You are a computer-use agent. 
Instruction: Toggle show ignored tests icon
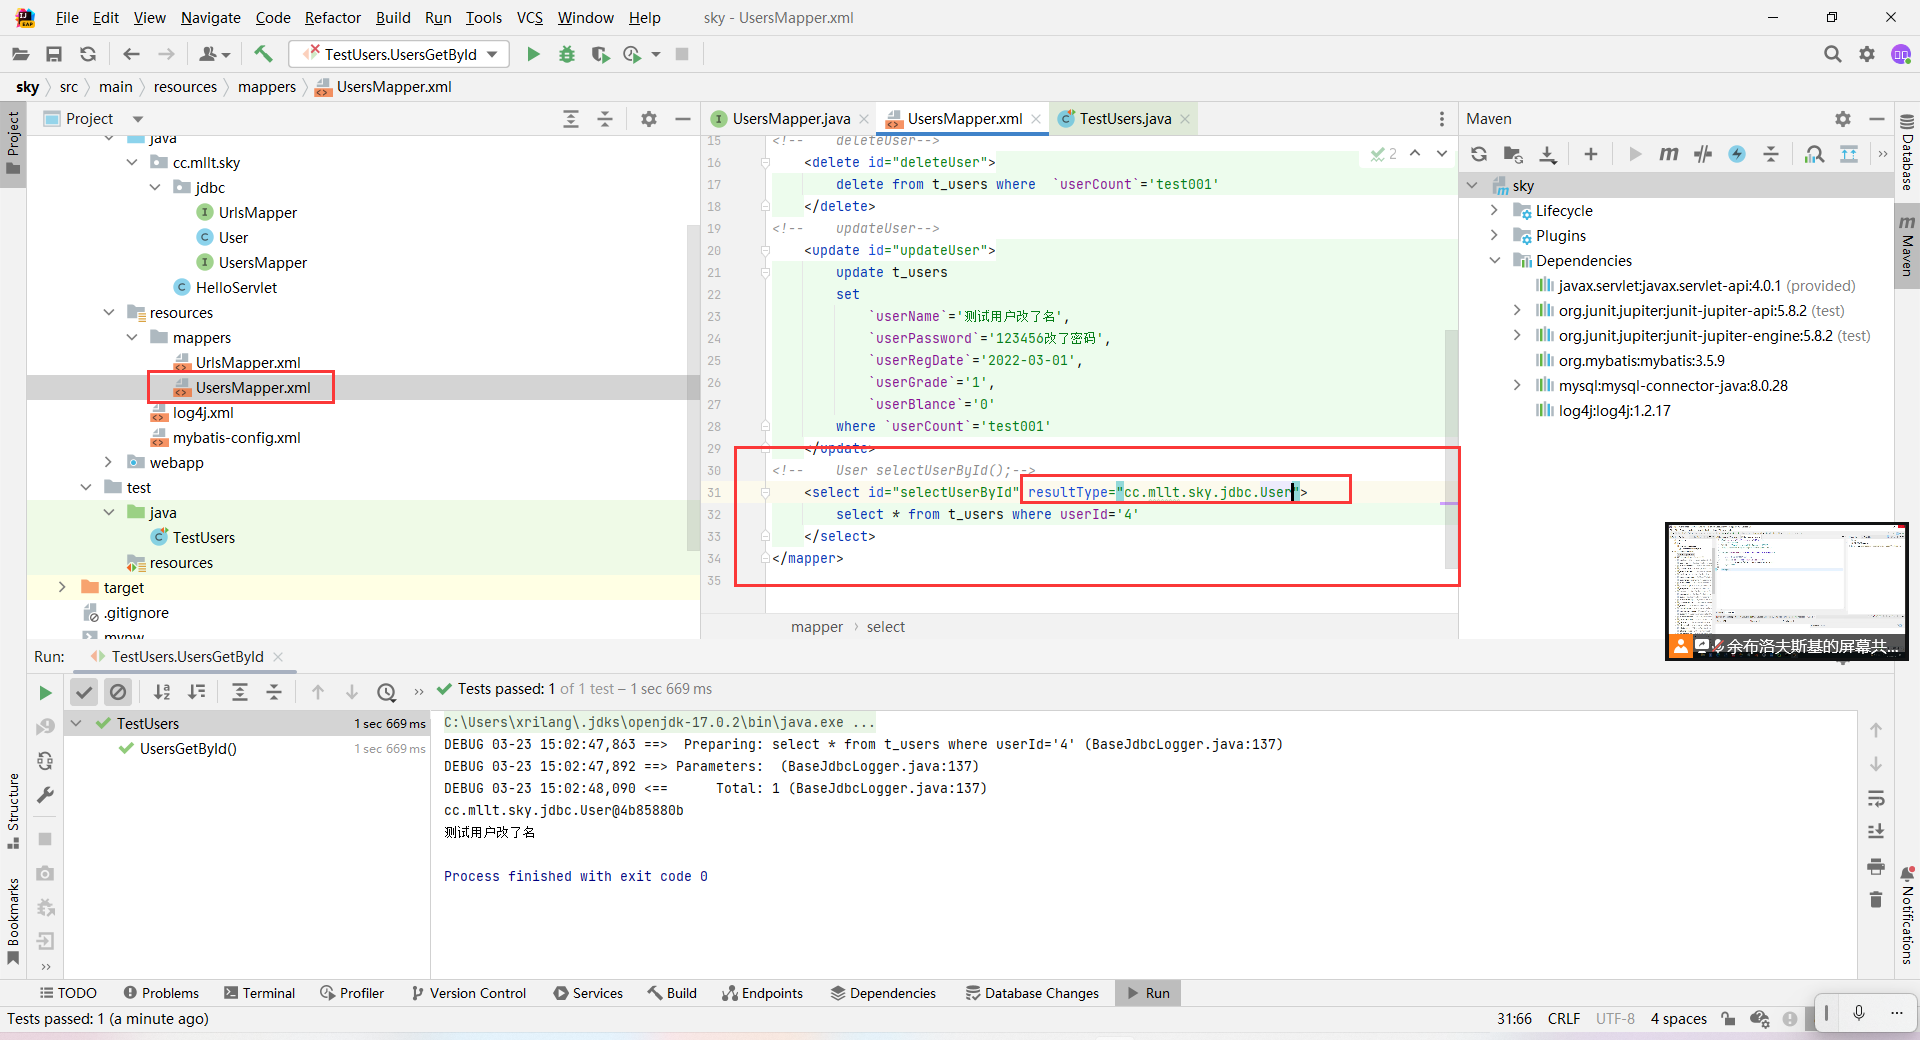tap(118, 692)
